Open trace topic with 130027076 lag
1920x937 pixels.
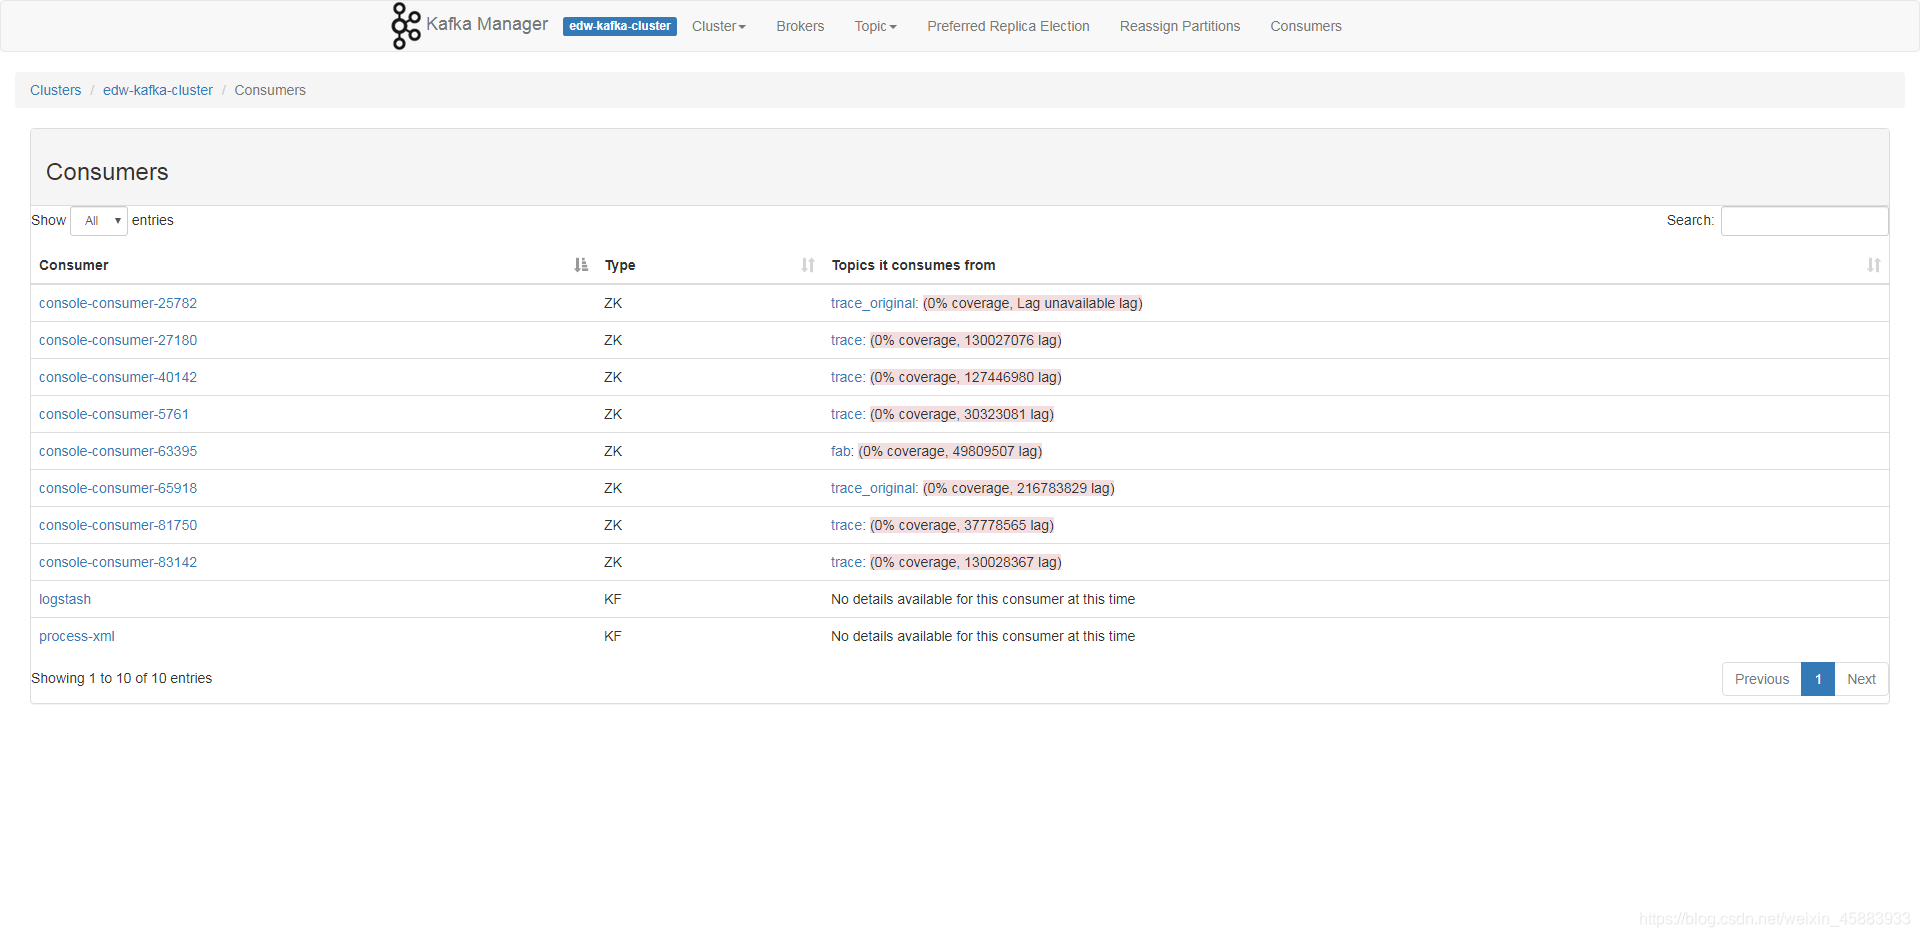[847, 340]
